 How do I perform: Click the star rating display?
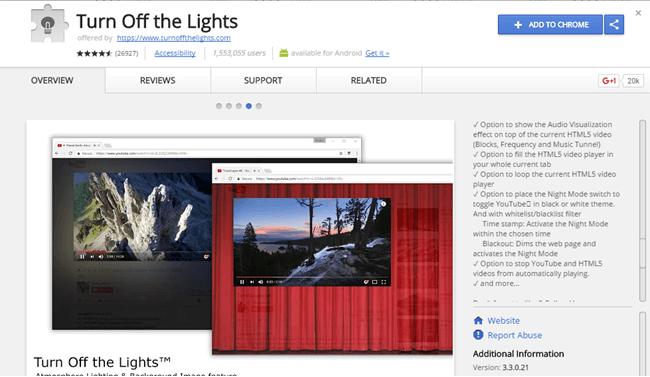pyautogui.click(x=94, y=53)
